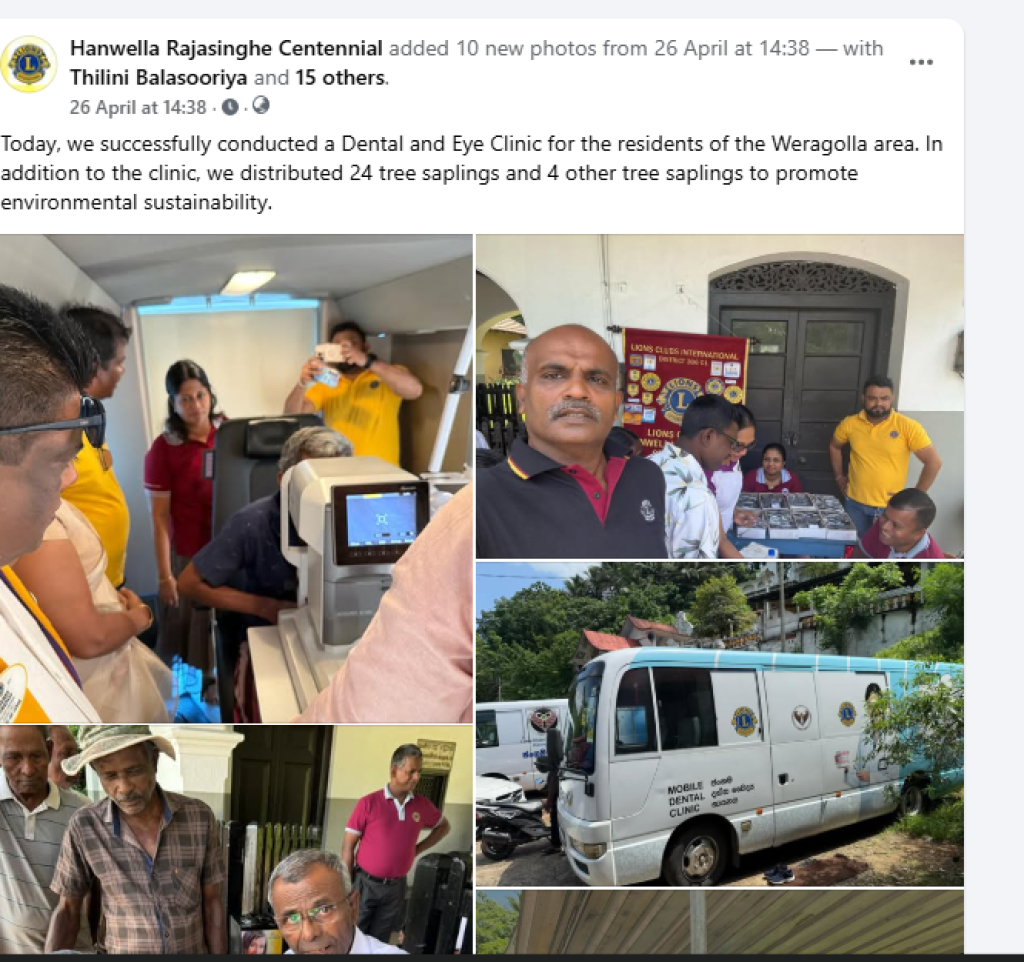This screenshot has width=1024, height=962.
Task: Open Hanwella Rajasinghe Centennial page link
Action: point(226,48)
